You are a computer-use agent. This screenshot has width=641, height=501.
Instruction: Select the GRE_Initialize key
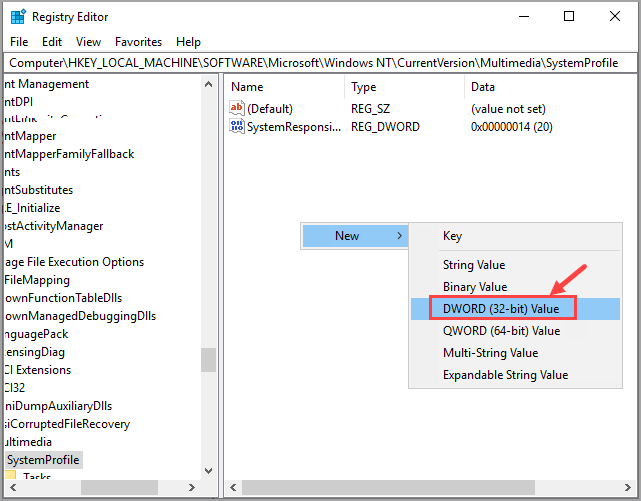(32, 208)
